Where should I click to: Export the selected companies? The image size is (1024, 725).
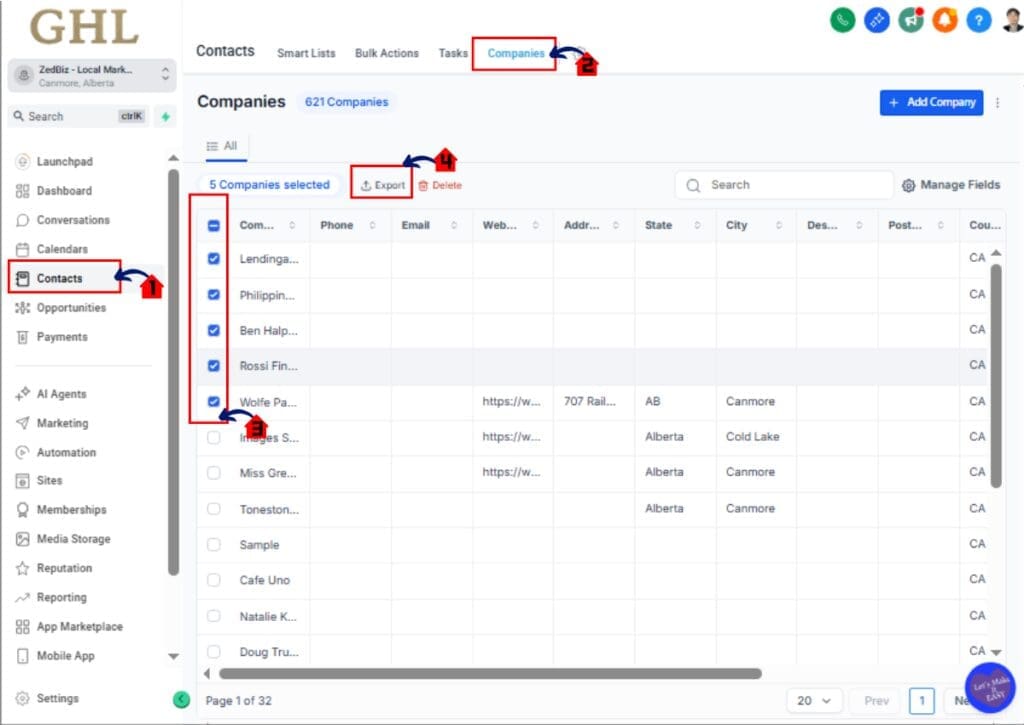coord(381,184)
